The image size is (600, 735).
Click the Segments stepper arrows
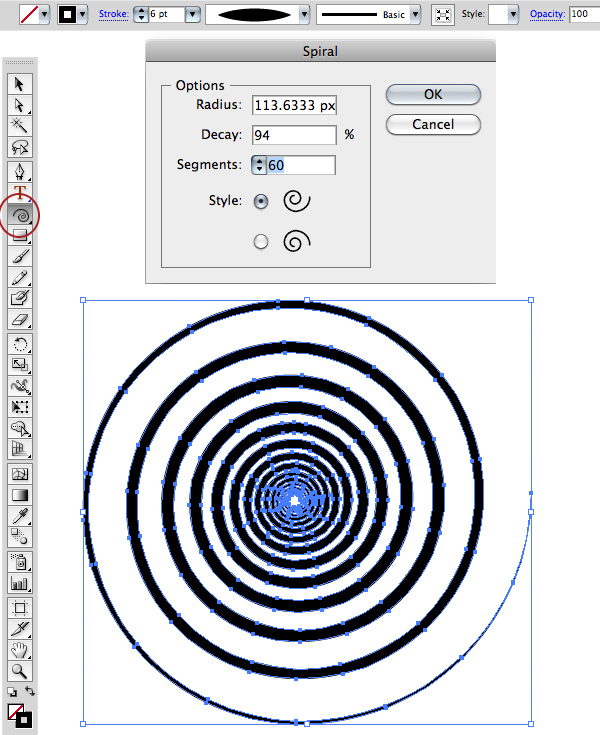click(260, 165)
